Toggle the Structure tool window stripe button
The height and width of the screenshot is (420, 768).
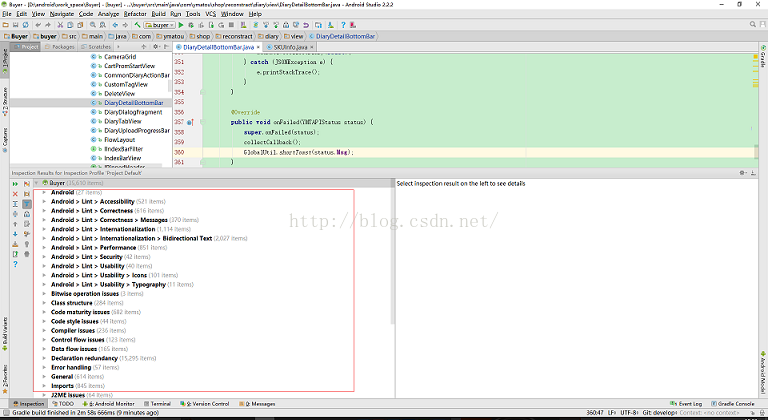tap(4, 101)
